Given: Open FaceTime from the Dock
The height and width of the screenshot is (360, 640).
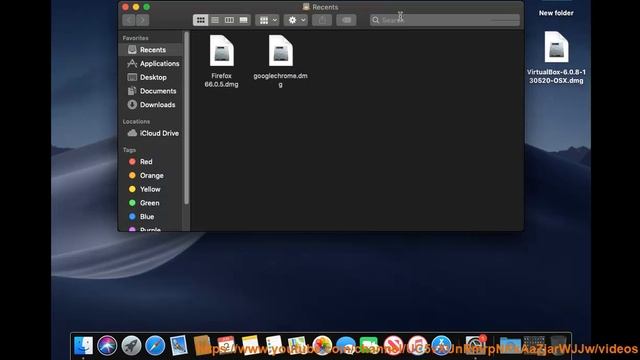Looking at the screenshot, I should (369, 345).
